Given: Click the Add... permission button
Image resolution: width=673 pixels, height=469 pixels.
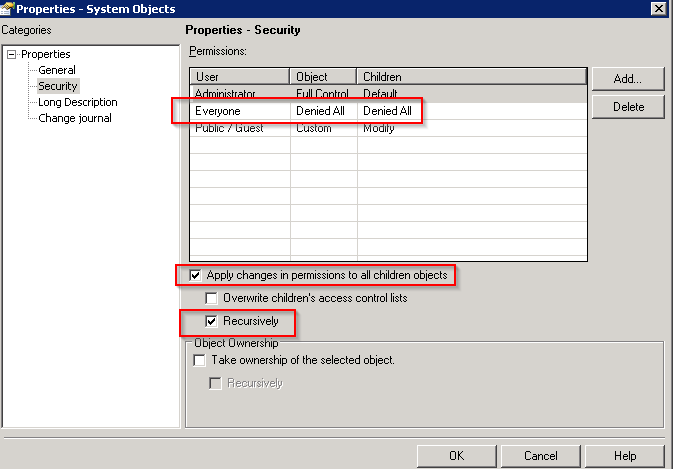Looking at the screenshot, I should tap(627, 79).
